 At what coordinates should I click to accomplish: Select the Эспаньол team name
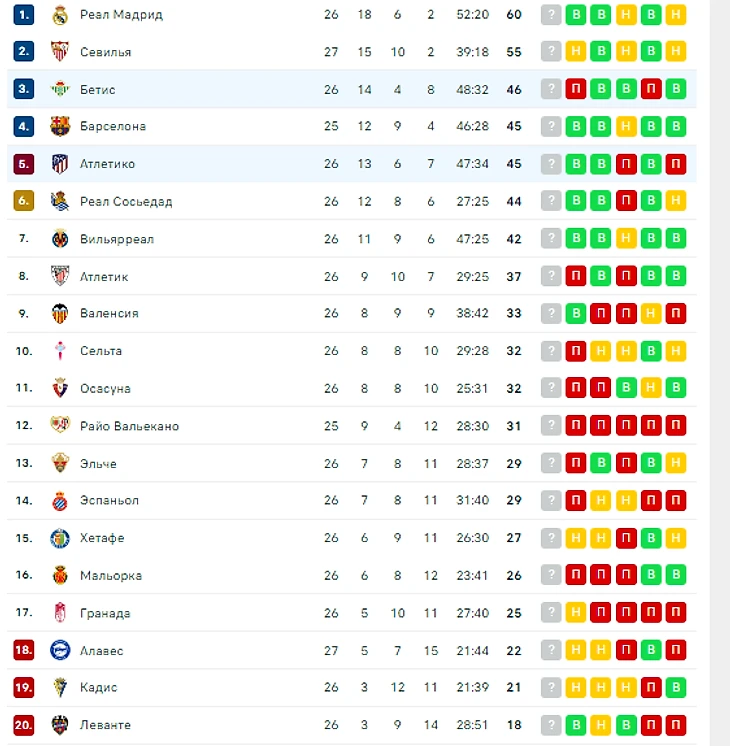point(109,500)
